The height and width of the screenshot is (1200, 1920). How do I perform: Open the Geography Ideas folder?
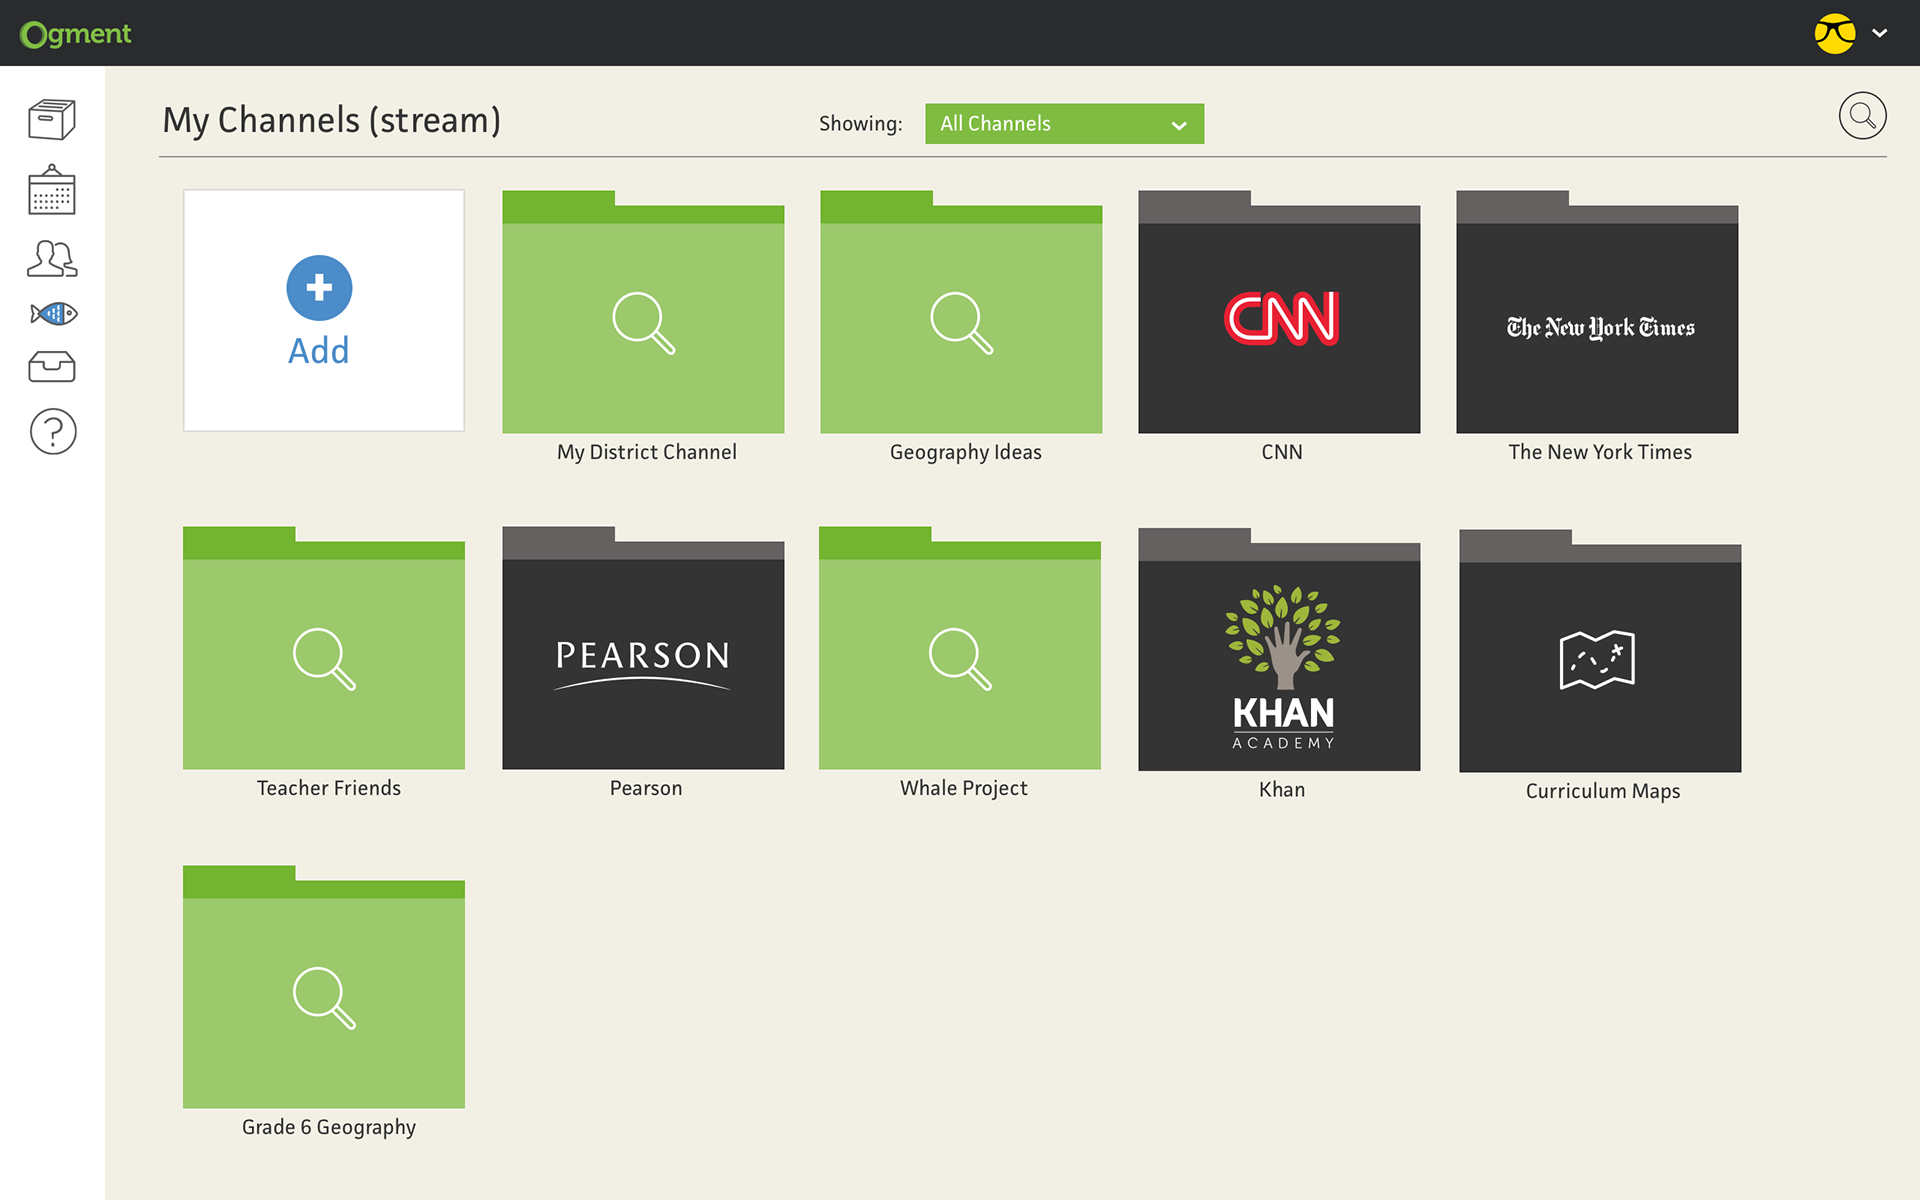(961, 312)
